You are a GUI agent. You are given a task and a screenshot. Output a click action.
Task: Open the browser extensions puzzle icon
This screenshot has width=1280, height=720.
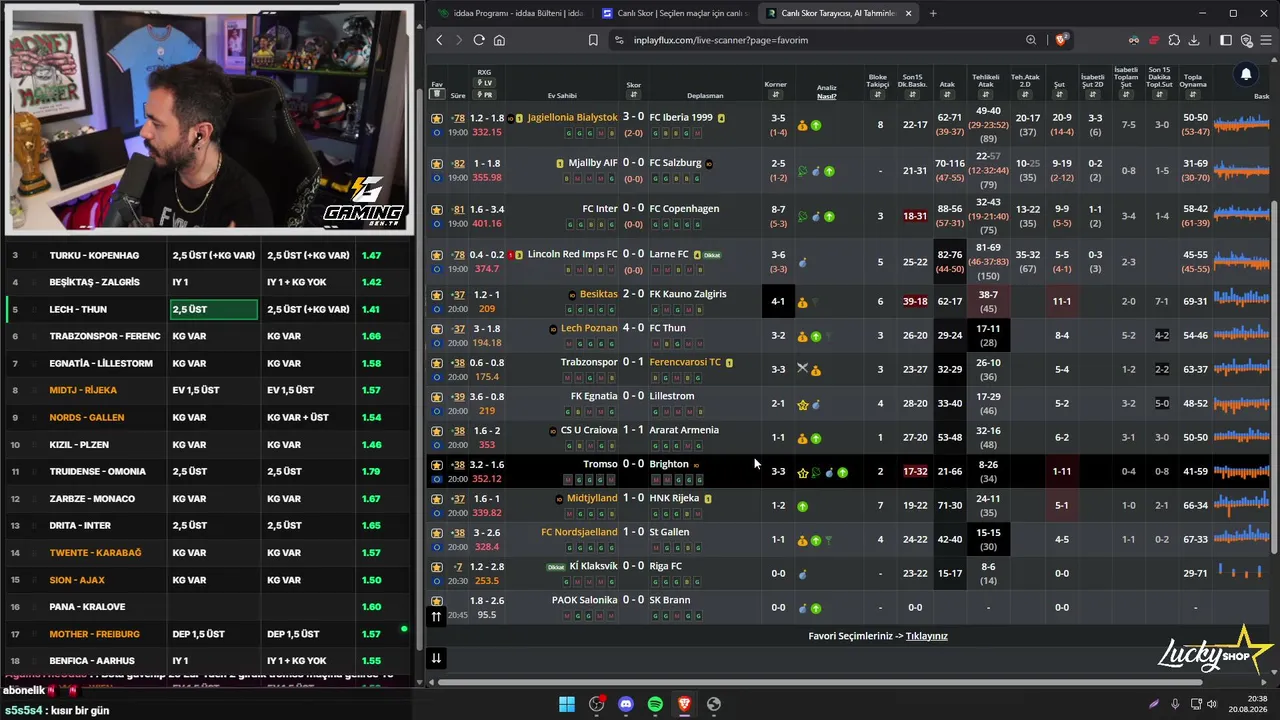pyautogui.click(x=1174, y=40)
